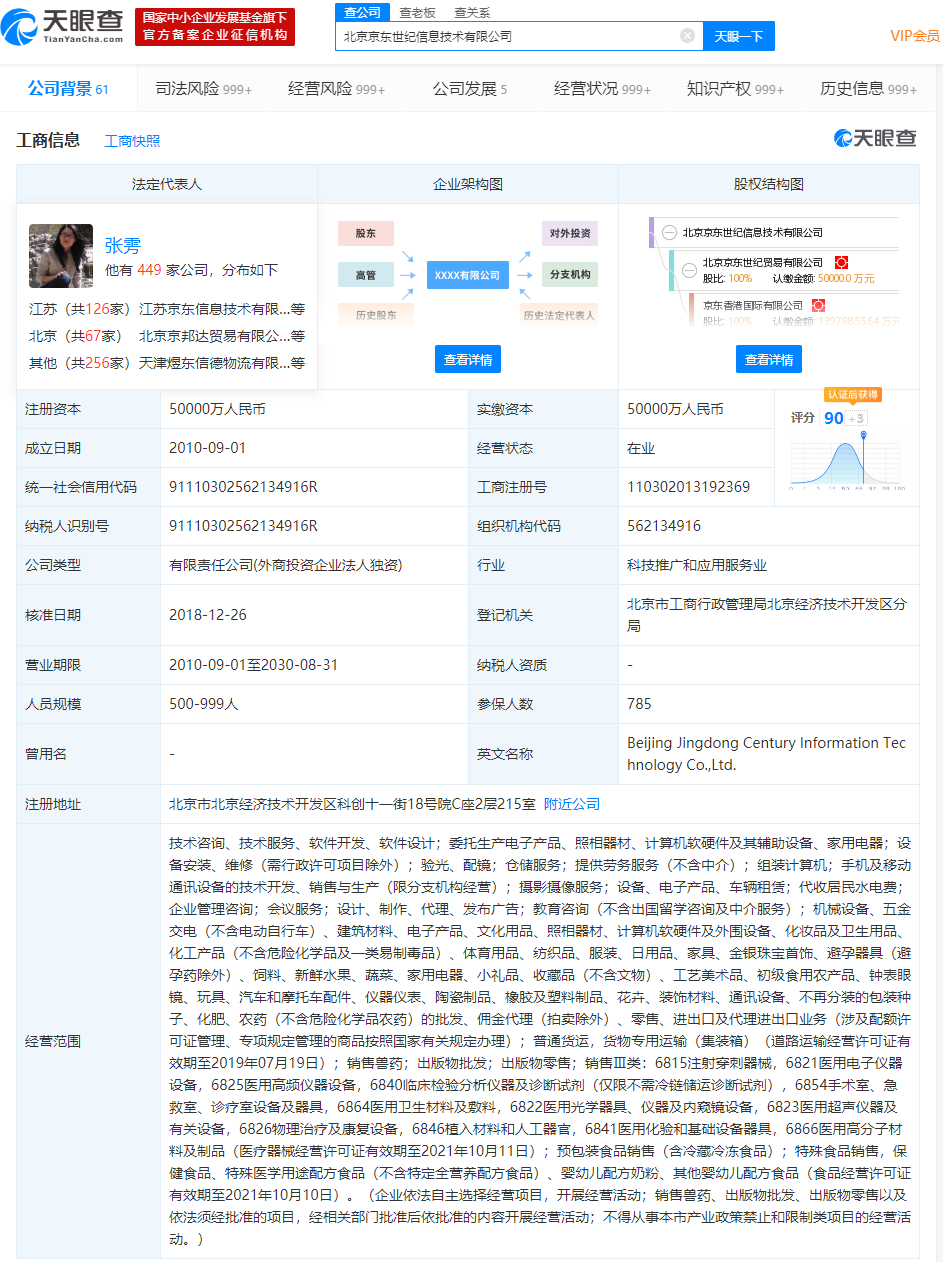This screenshot has height=1262, width=943.
Task: Select the unified credit code 91110302562134916R in 统一社会信用代码 row
Action: (x=243, y=487)
